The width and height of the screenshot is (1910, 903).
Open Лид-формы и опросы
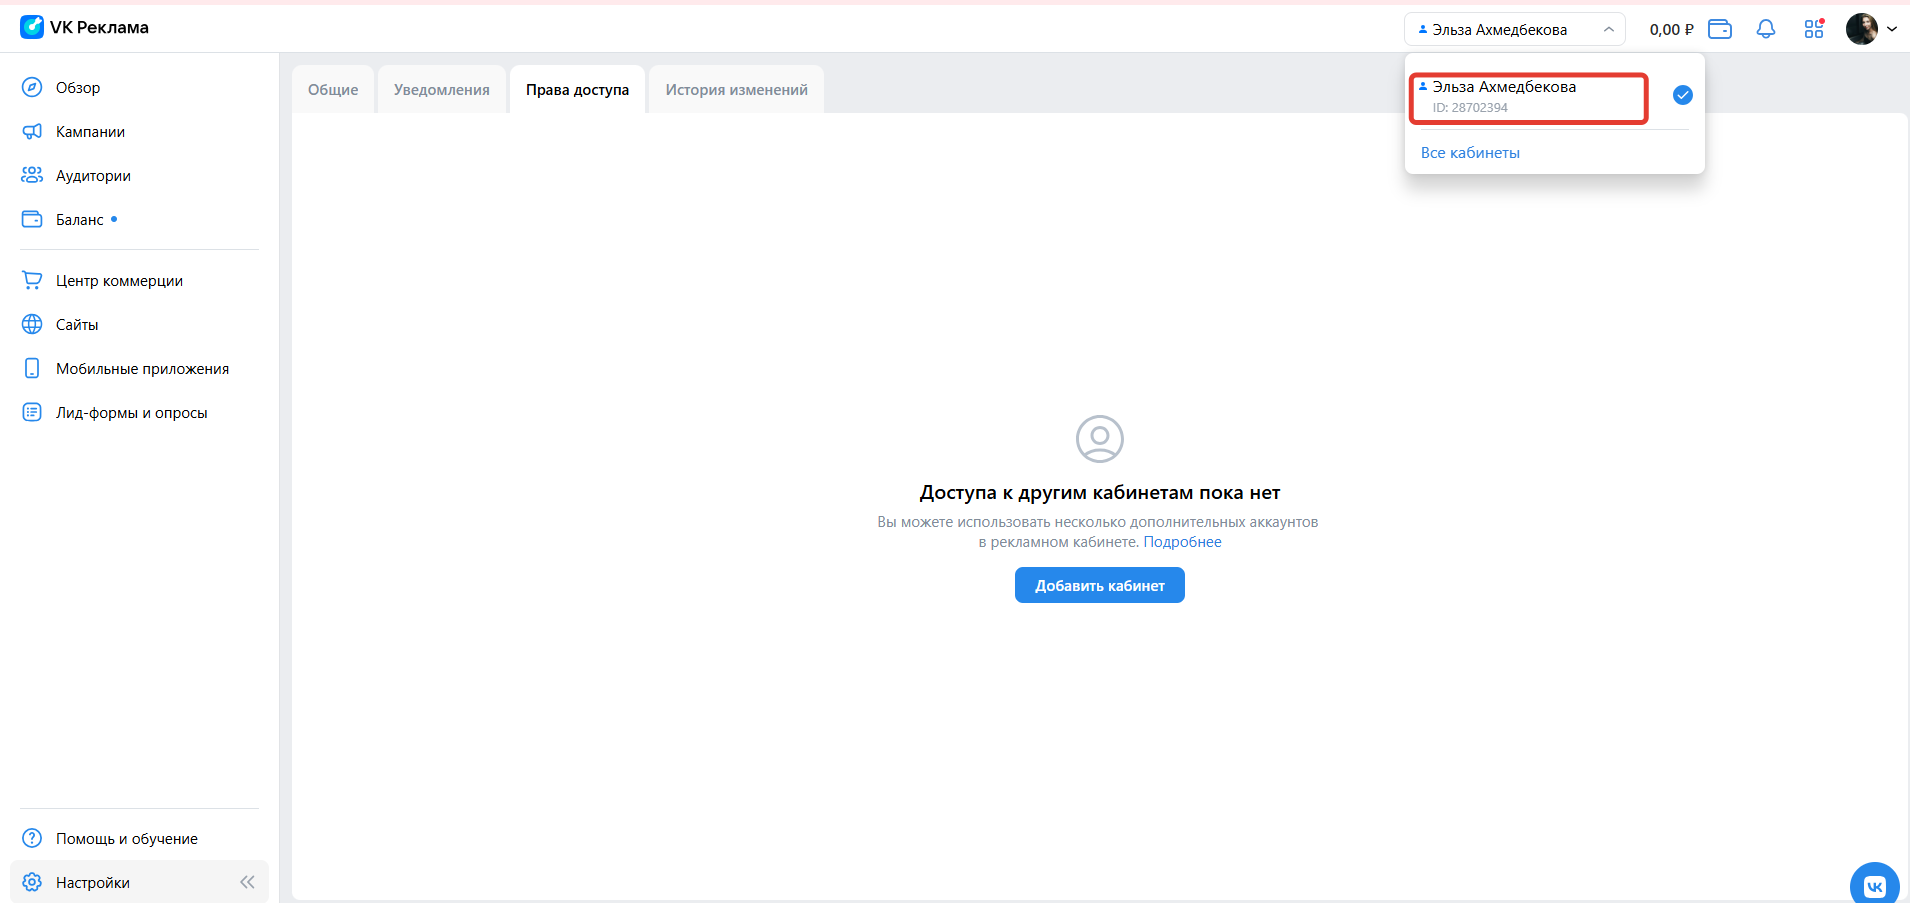tap(131, 412)
